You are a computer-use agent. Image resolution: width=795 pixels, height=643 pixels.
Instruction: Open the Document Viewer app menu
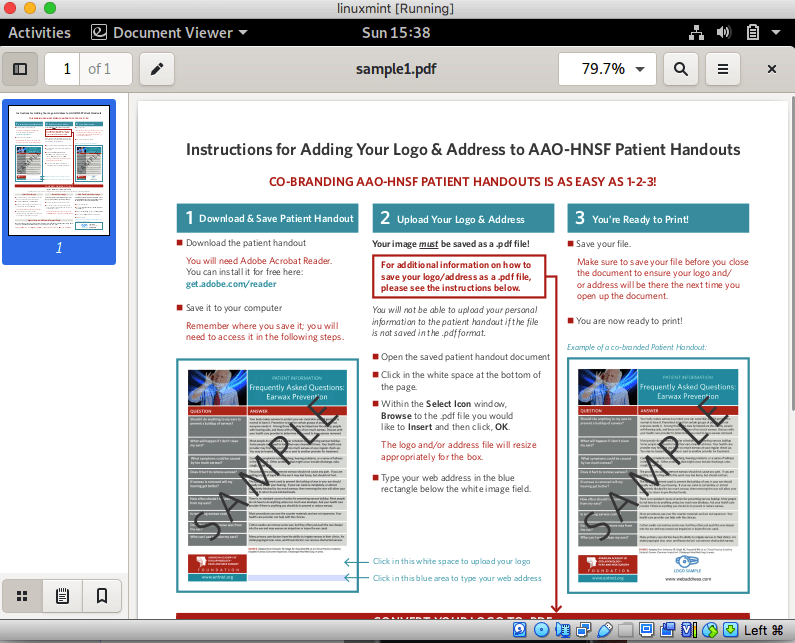coord(169,33)
